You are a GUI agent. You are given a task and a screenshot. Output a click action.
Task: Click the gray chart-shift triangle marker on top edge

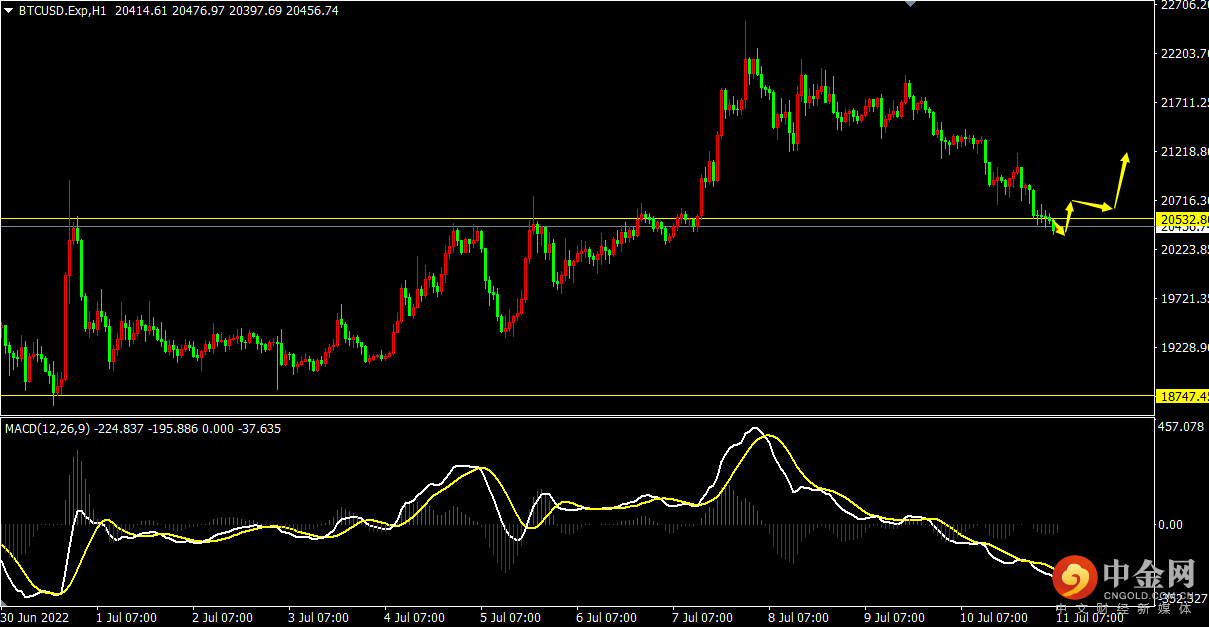[x=909, y=4]
